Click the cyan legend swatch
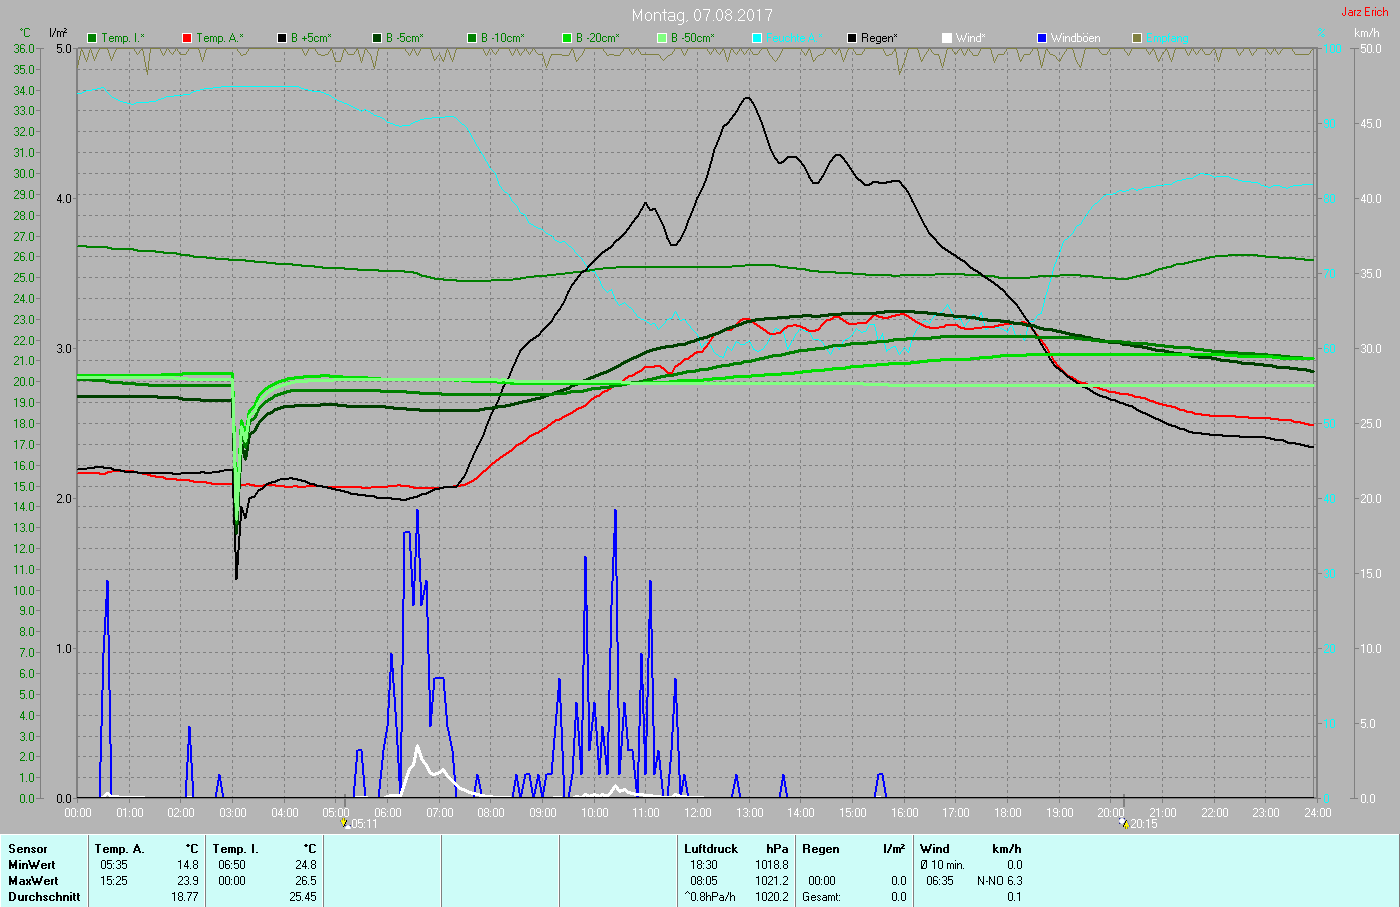Image resolution: width=1400 pixels, height=907 pixels. (757, 38)
